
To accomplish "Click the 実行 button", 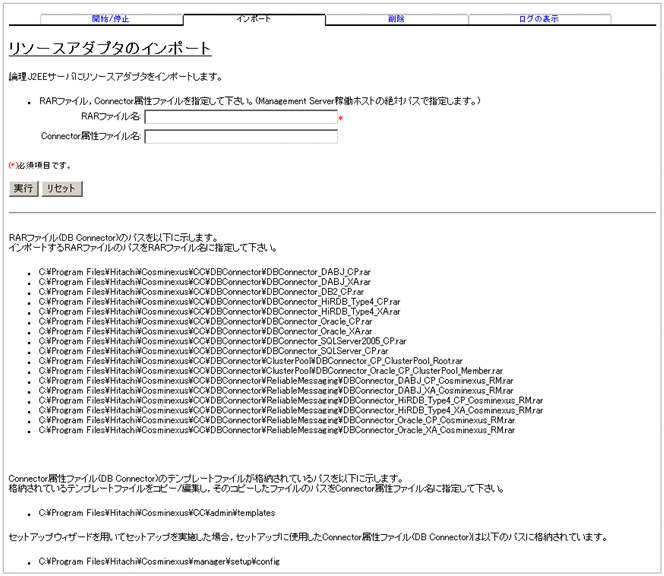I will (x=23, y=188).
